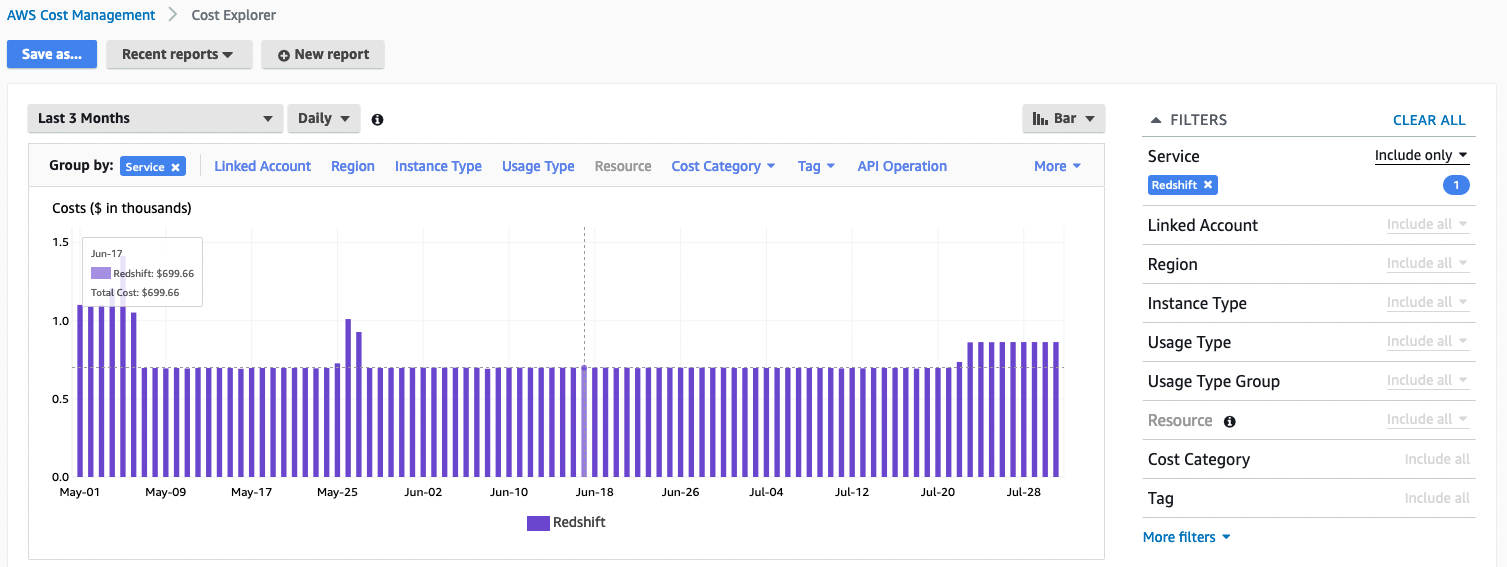Open the Cost Category group-by dropdown
This screenshot has width=1507, height=567.
point(723,166)
